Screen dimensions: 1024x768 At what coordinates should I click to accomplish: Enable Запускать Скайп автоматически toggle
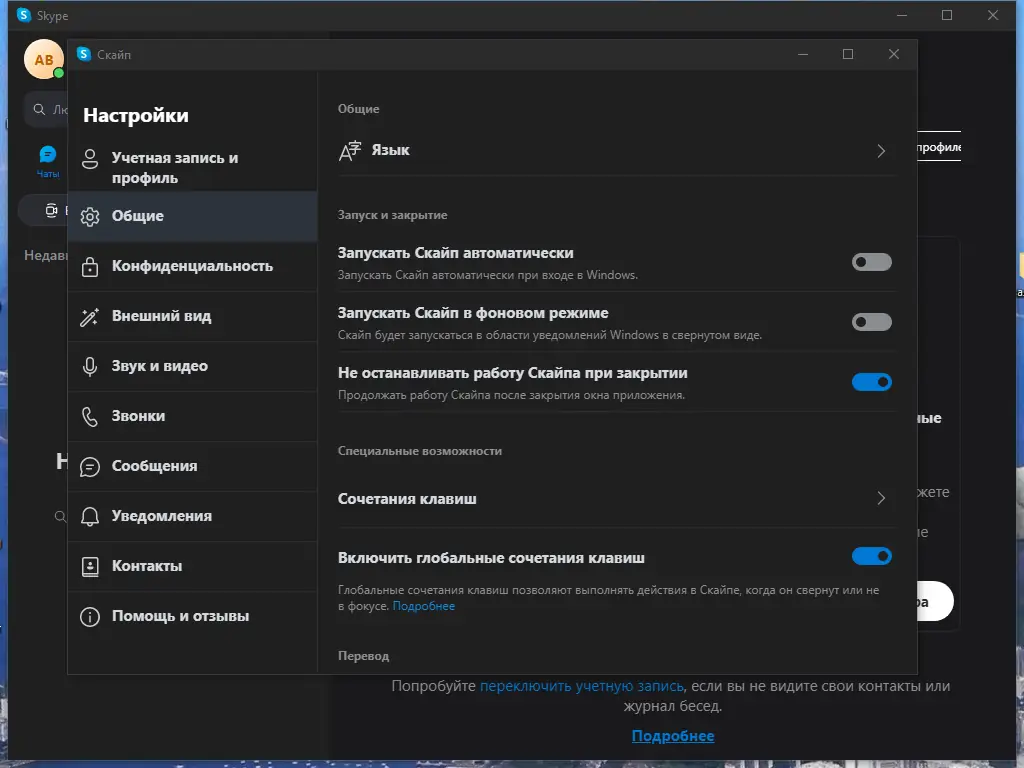[x=871, y=262]
